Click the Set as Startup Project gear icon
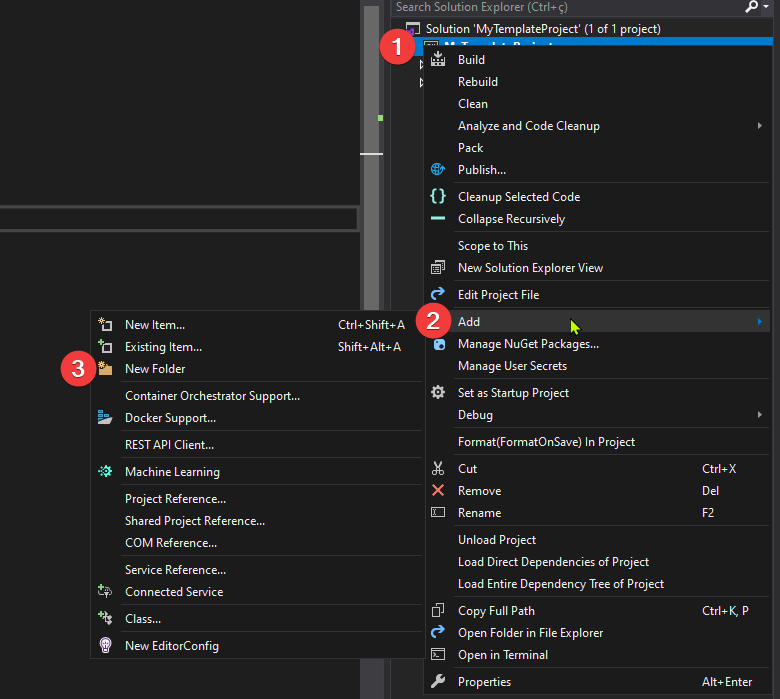780x699 pixels. pyautogui.click(x=438, y=392)
